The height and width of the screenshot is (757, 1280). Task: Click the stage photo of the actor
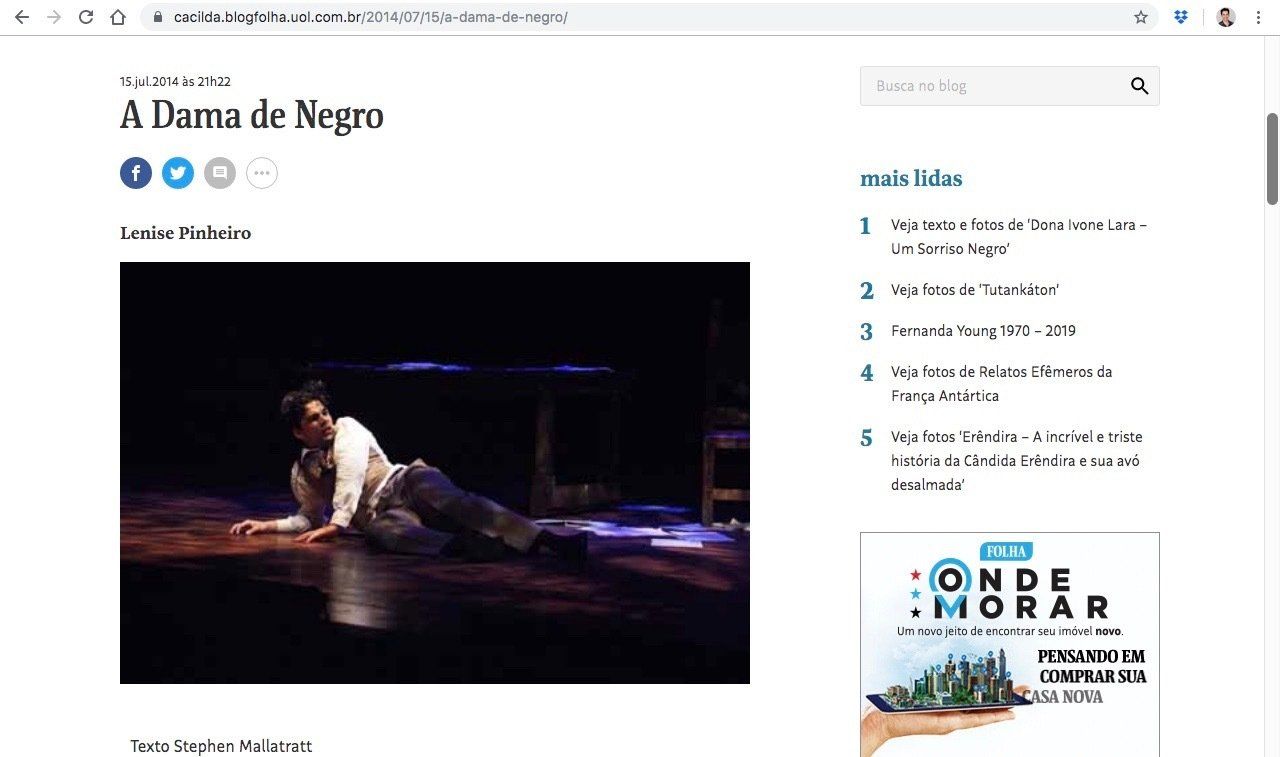click(x=435, y=473)
